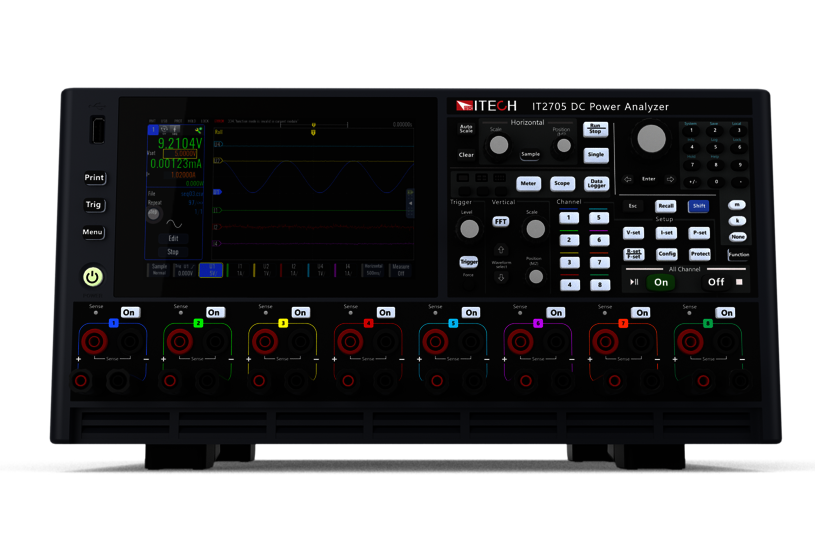Tap the Edit button on the display
The width and height of the screenshot is (815, 542).
173,239
